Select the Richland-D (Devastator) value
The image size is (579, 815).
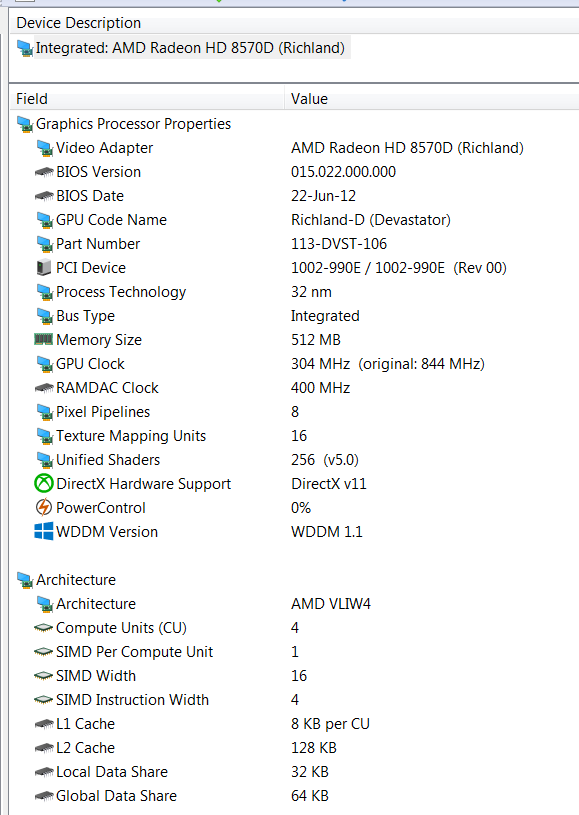(371, 220)
